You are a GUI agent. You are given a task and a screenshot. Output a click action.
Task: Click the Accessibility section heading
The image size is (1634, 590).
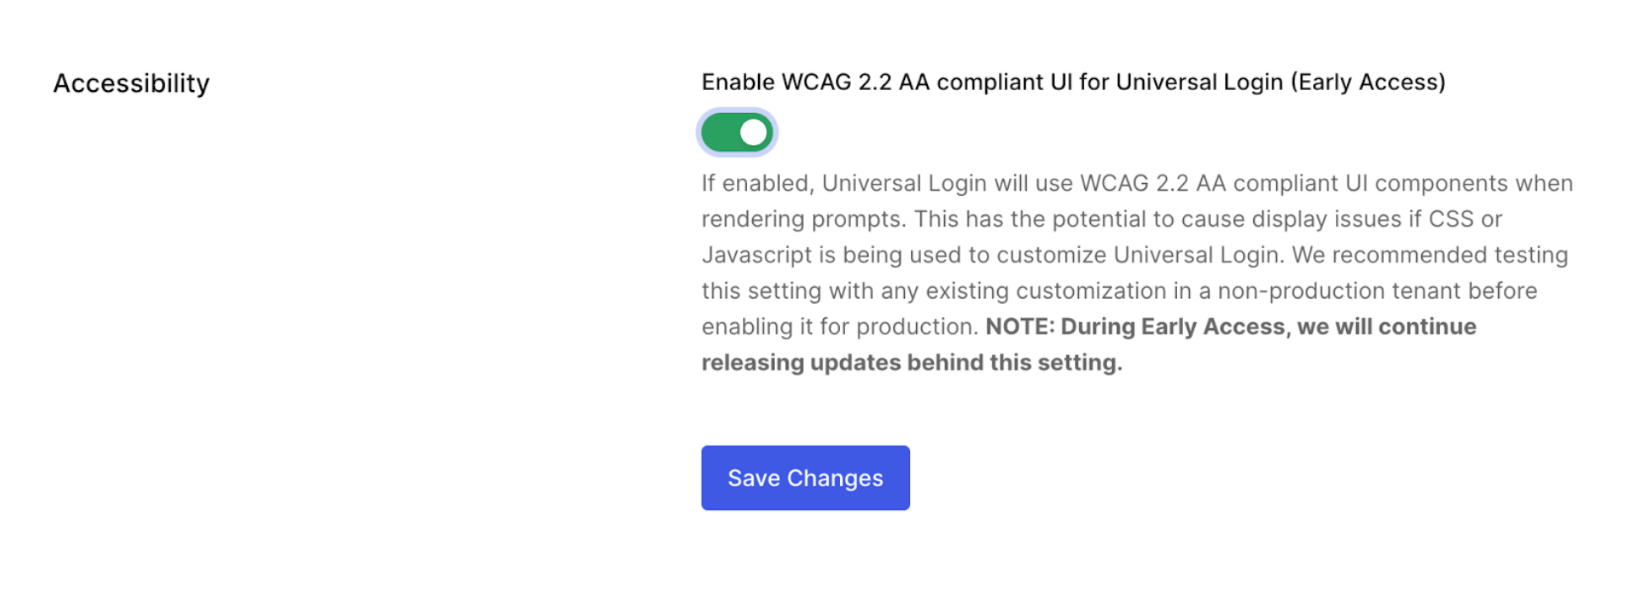click(131, 83)
